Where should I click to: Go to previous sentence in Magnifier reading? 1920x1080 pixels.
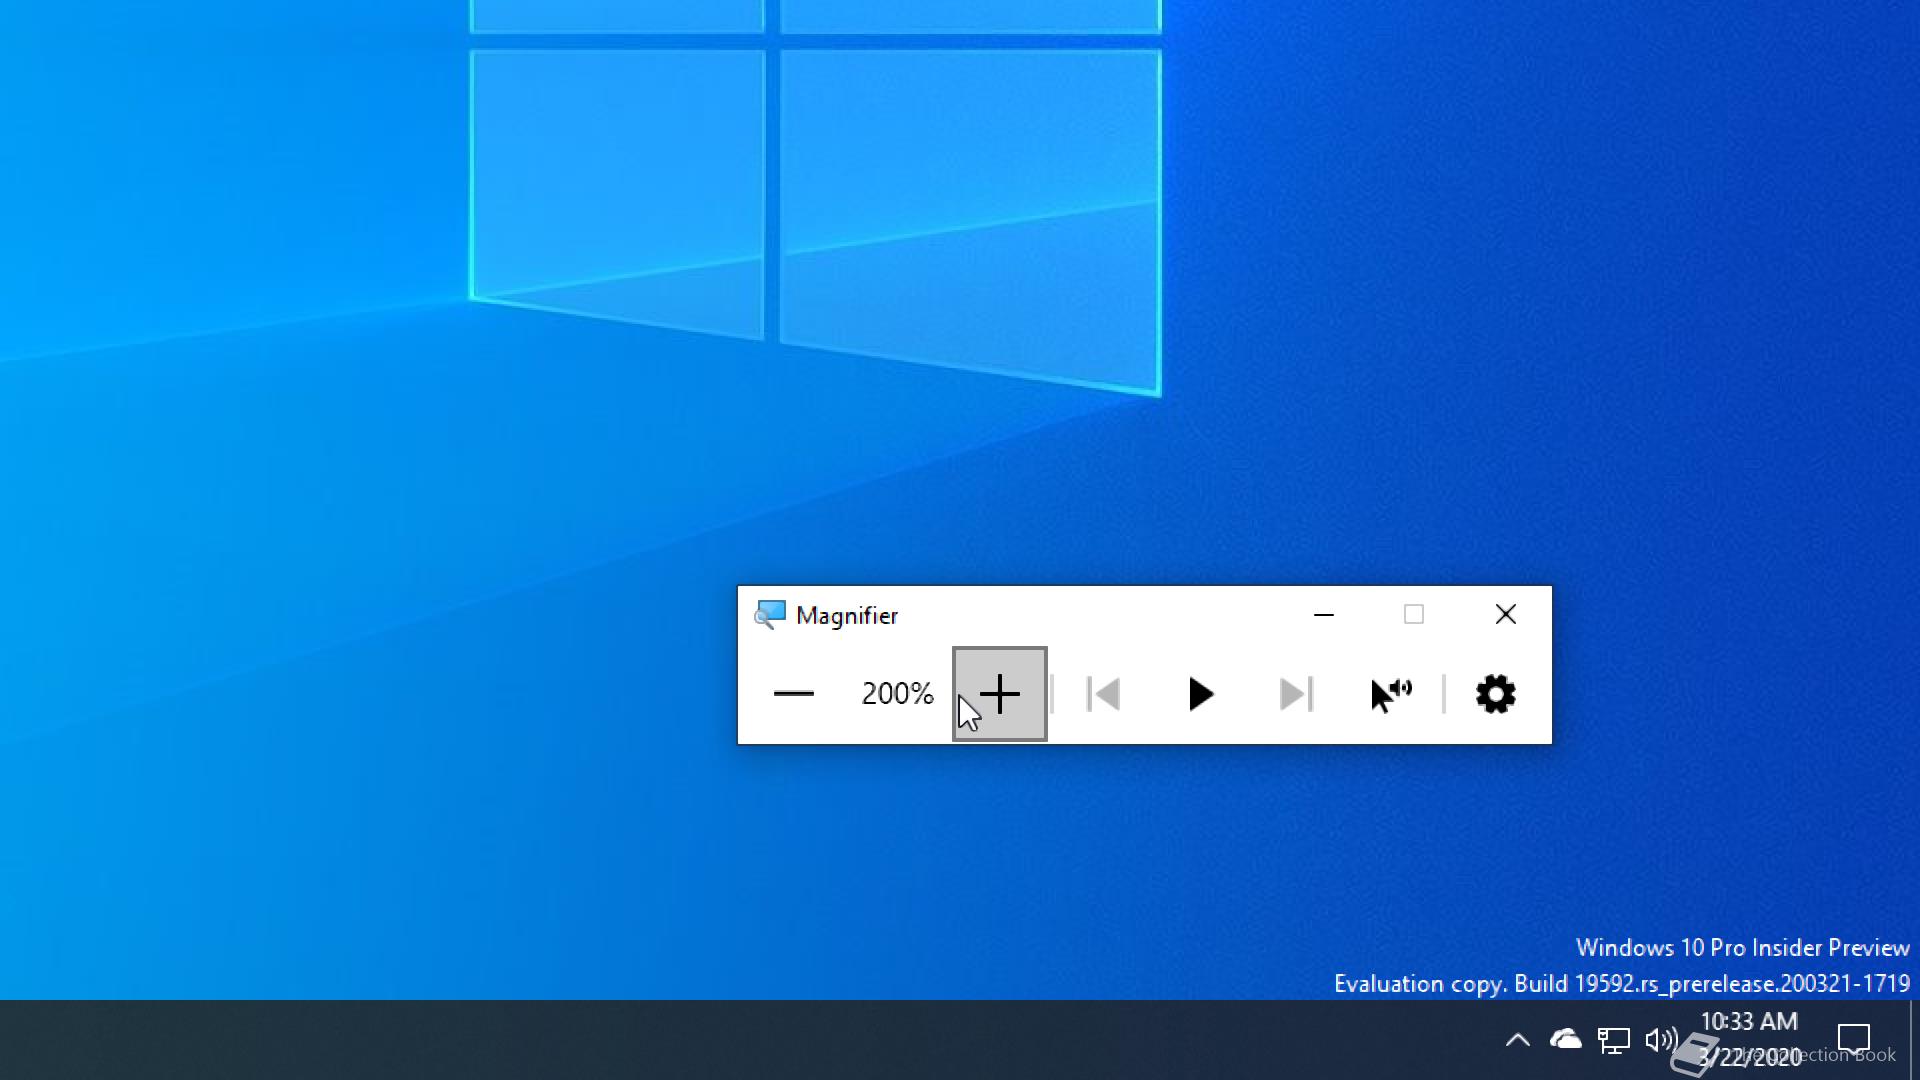click(1103, 694)
